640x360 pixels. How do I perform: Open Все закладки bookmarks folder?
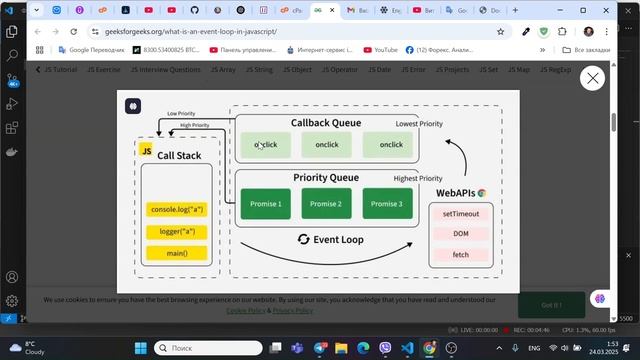586,50
